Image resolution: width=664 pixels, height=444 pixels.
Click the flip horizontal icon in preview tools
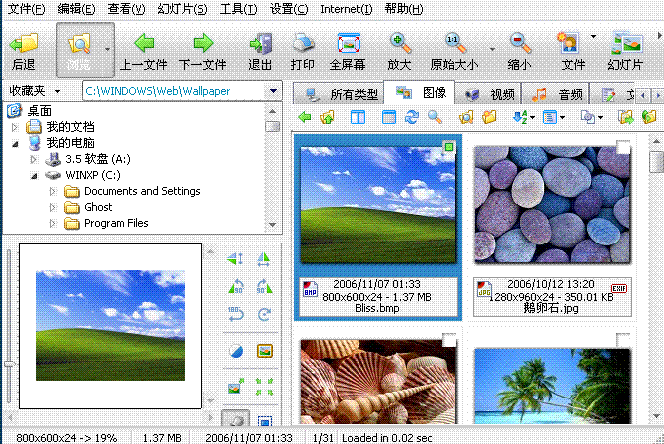[264, 258]
